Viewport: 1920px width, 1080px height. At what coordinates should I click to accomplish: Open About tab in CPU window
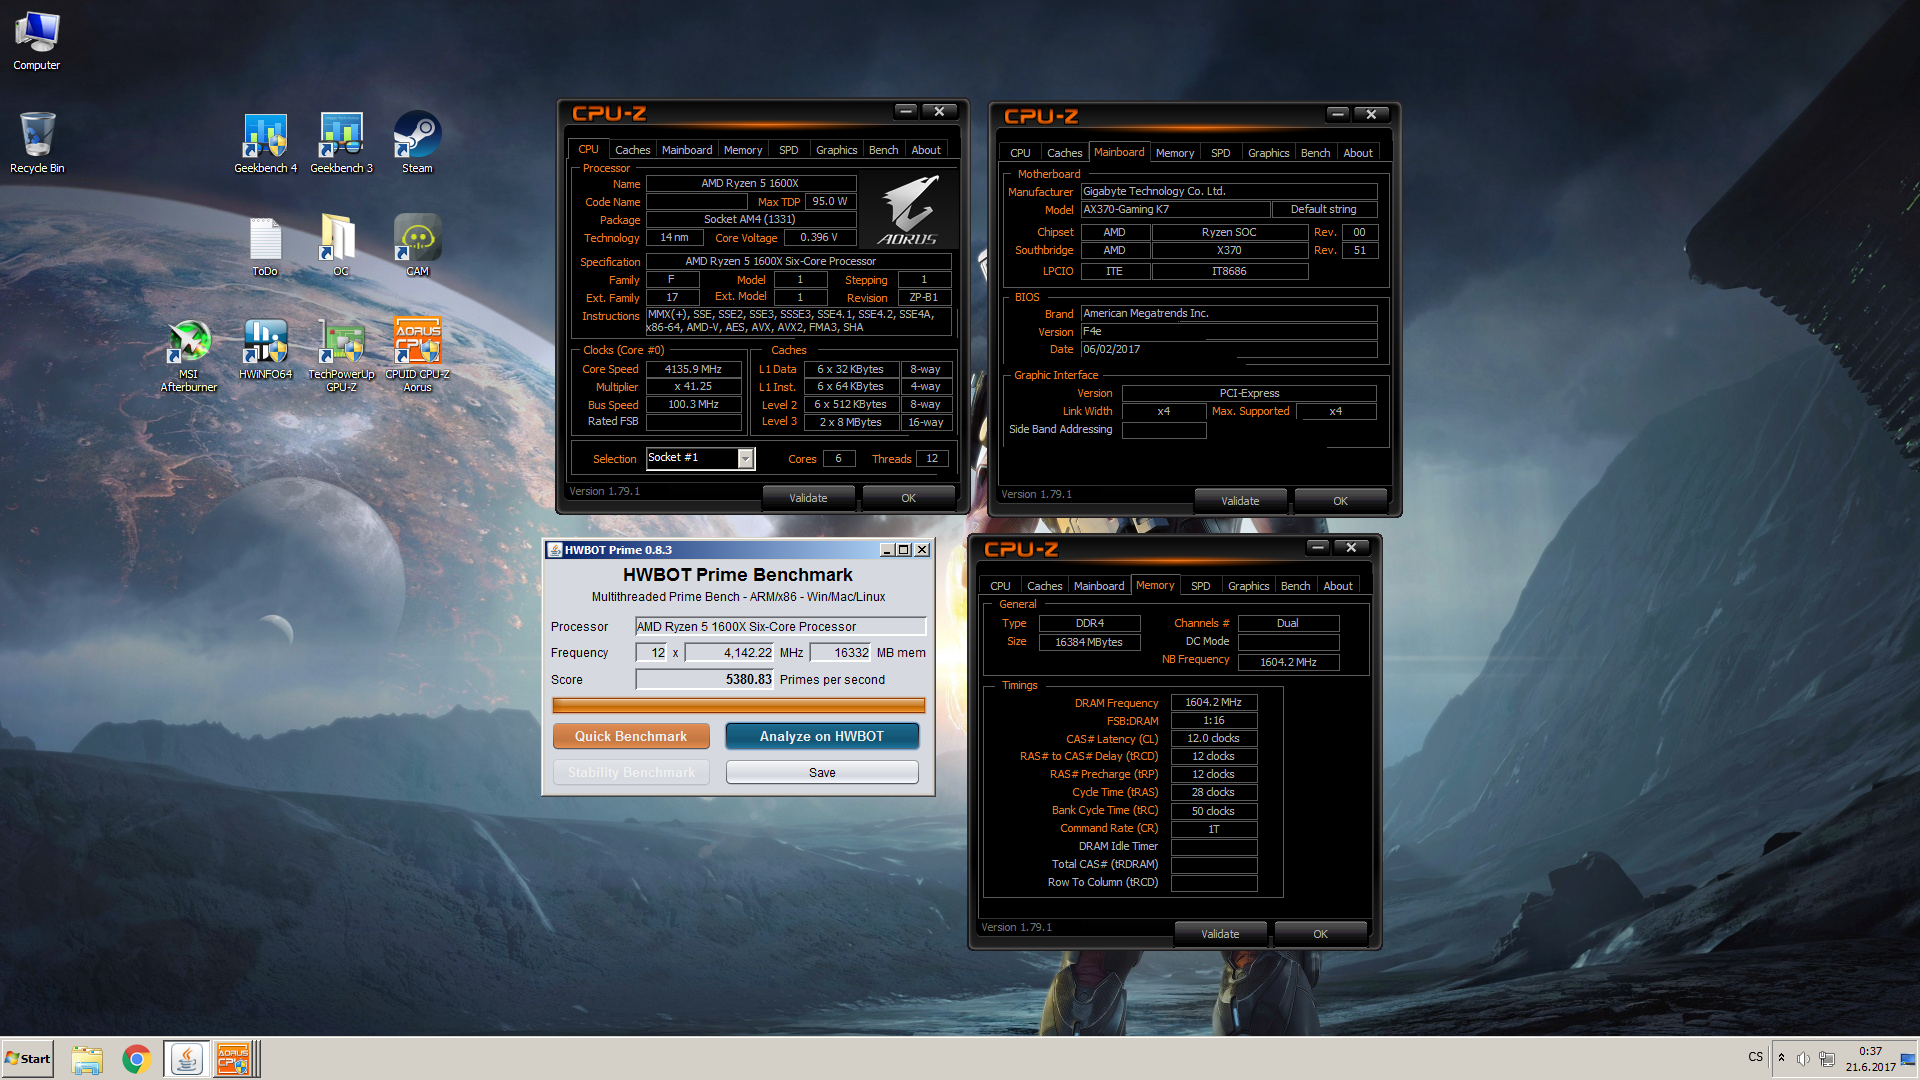click(x=926, y=150)
